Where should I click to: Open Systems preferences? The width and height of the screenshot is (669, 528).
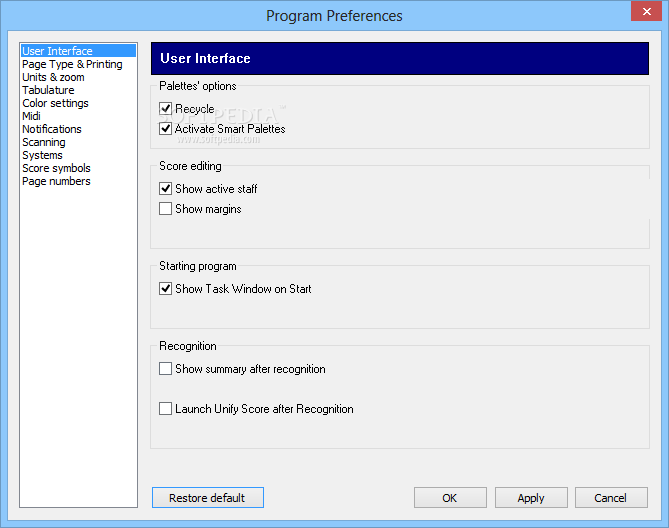42,155
